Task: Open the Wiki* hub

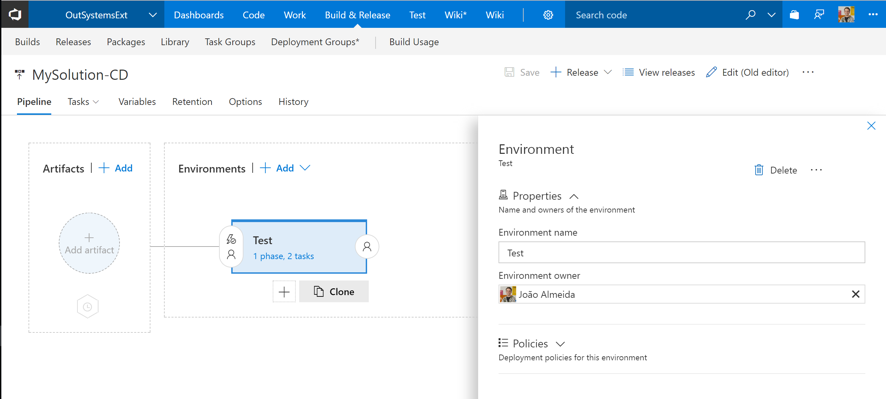Action: (455, 15)
